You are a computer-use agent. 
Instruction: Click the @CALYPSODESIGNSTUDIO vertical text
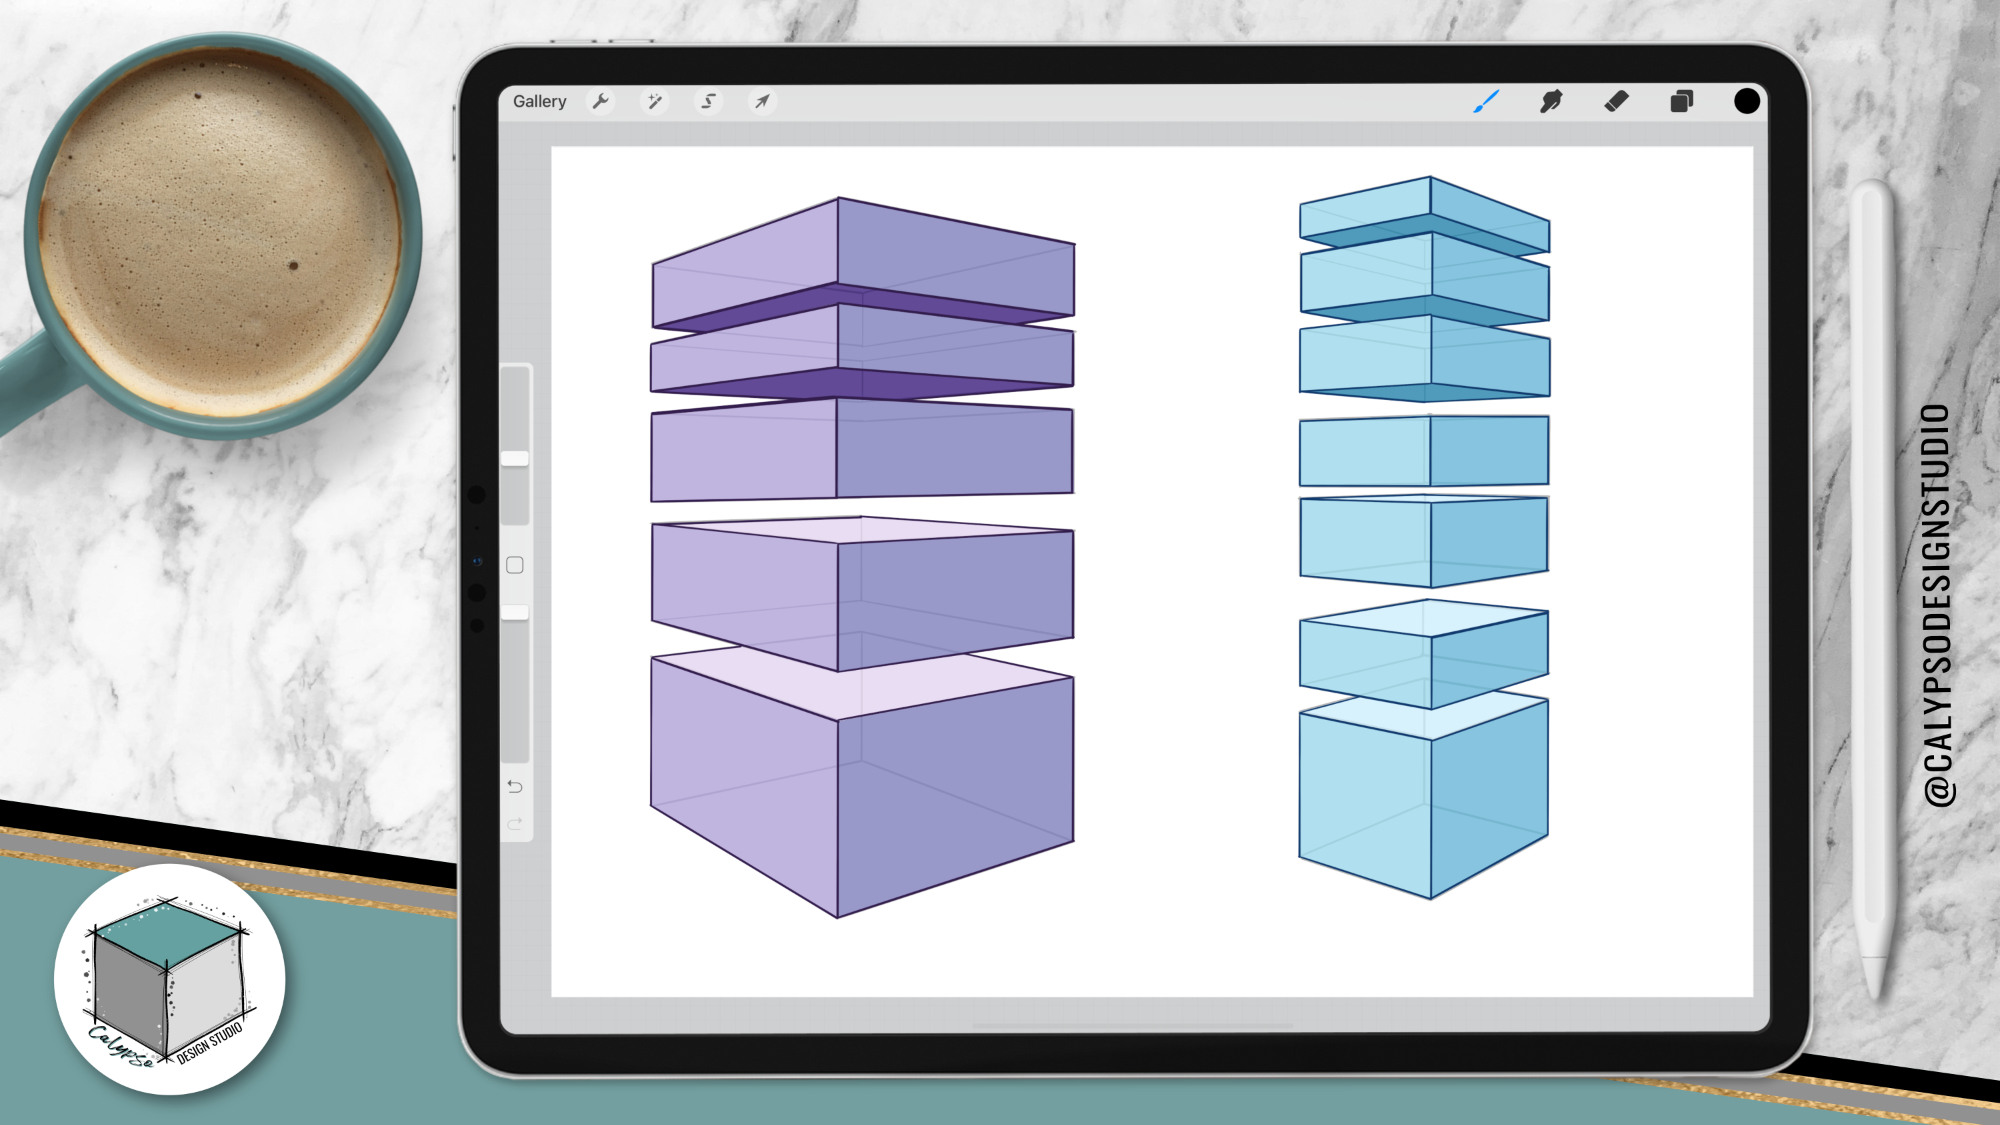[x=1937, y=605]
